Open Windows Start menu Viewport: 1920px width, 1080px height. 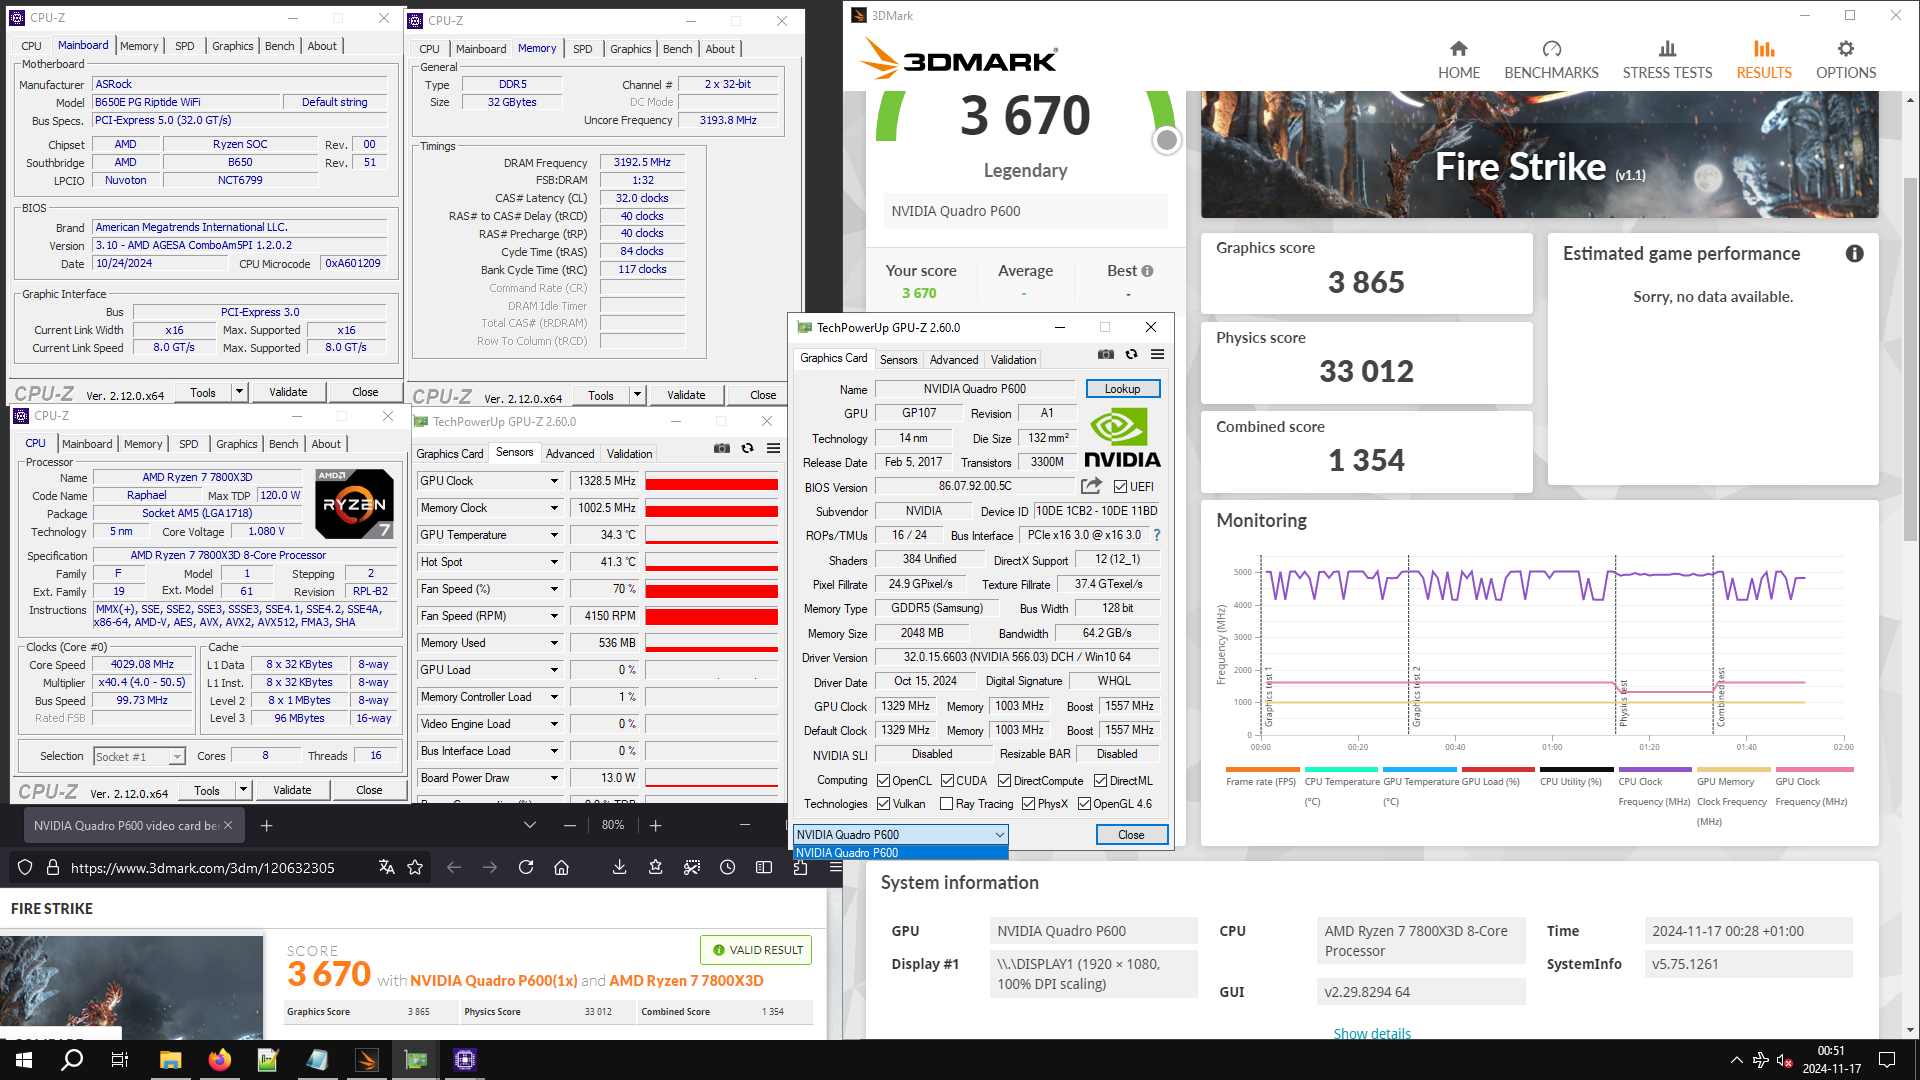24,1060
